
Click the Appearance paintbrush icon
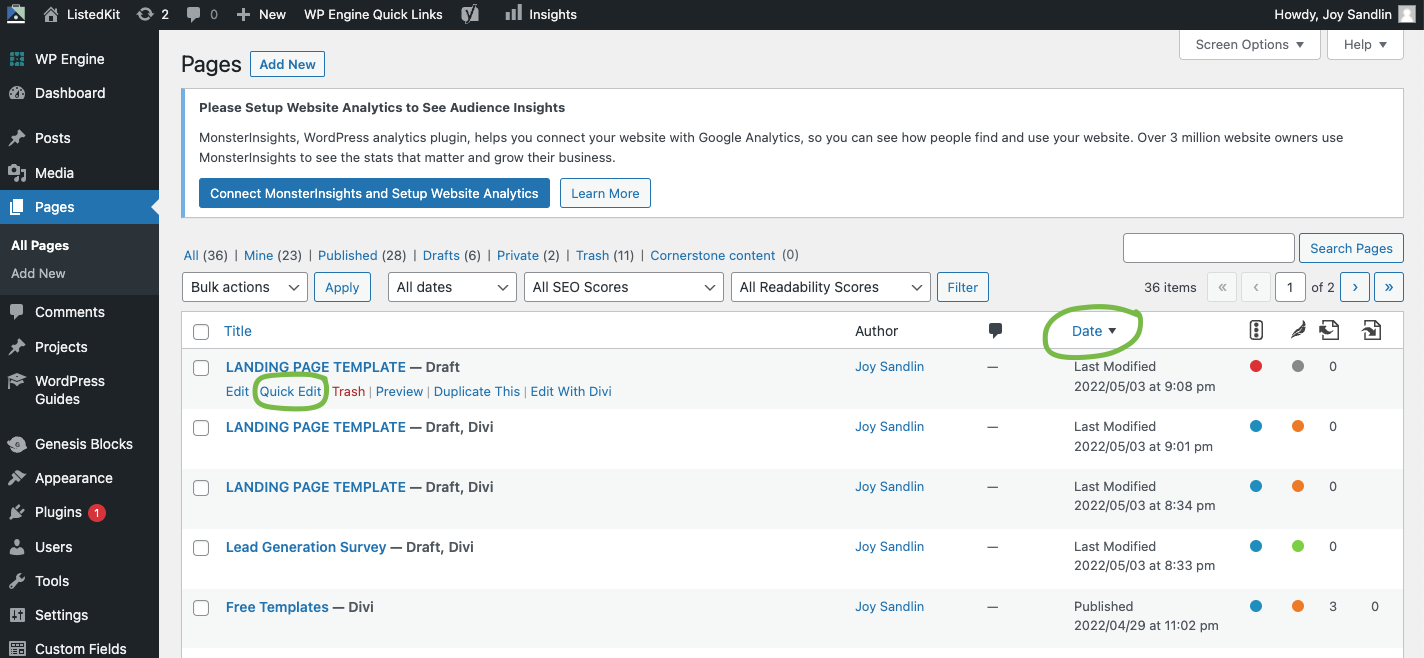click(x=17, y=478)
